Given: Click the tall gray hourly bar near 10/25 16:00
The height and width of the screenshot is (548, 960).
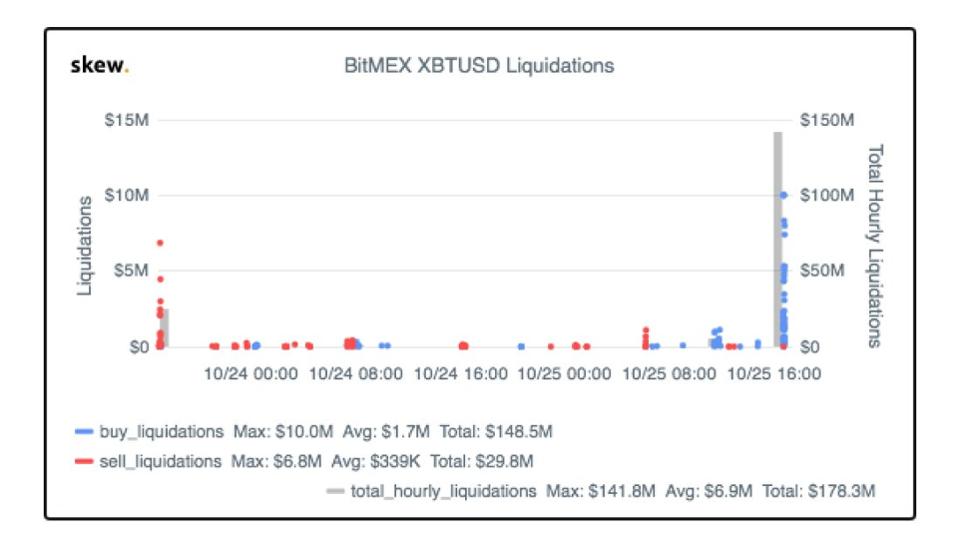Looking at the screenshot, I should click(778, 239).
